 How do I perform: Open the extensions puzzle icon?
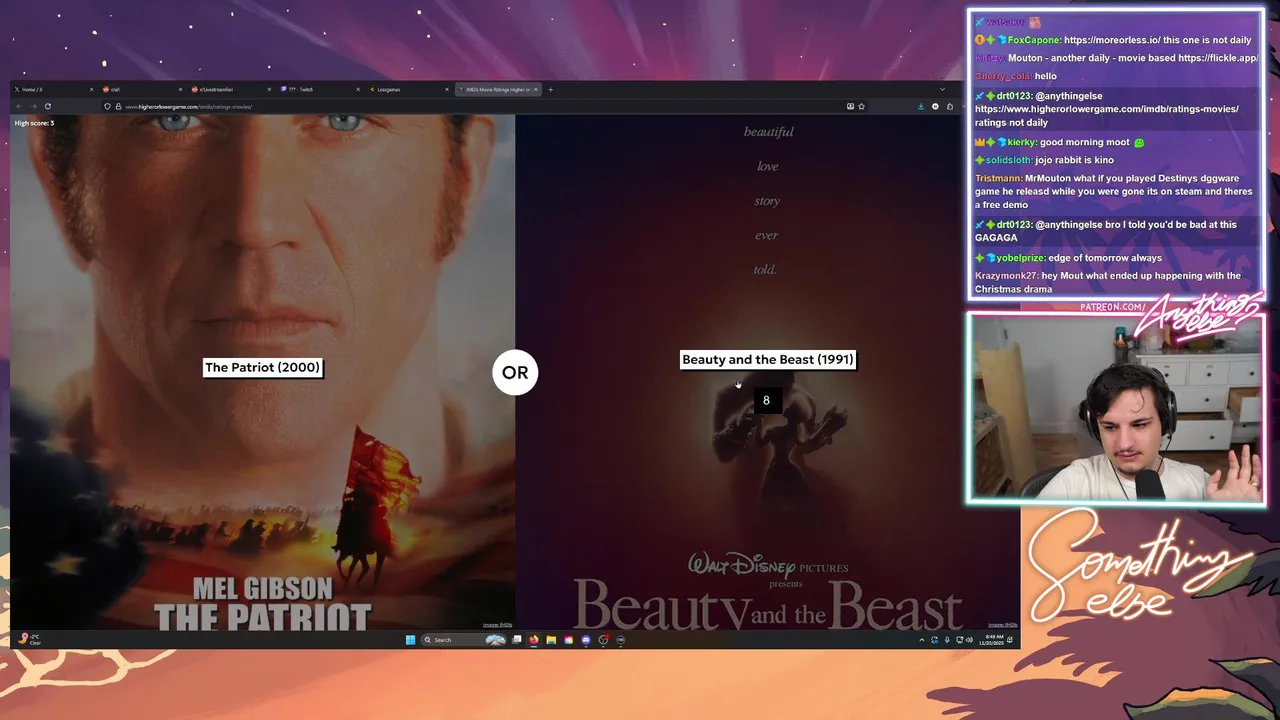pyautogui.click(x=950, y=106)
